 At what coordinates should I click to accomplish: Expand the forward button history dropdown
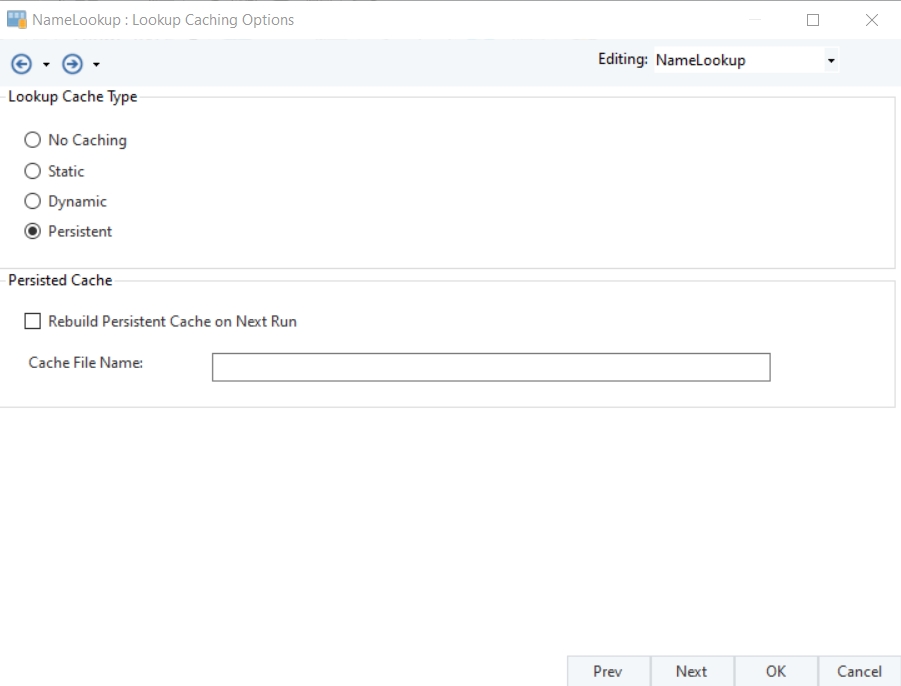[x=96, y=65]
